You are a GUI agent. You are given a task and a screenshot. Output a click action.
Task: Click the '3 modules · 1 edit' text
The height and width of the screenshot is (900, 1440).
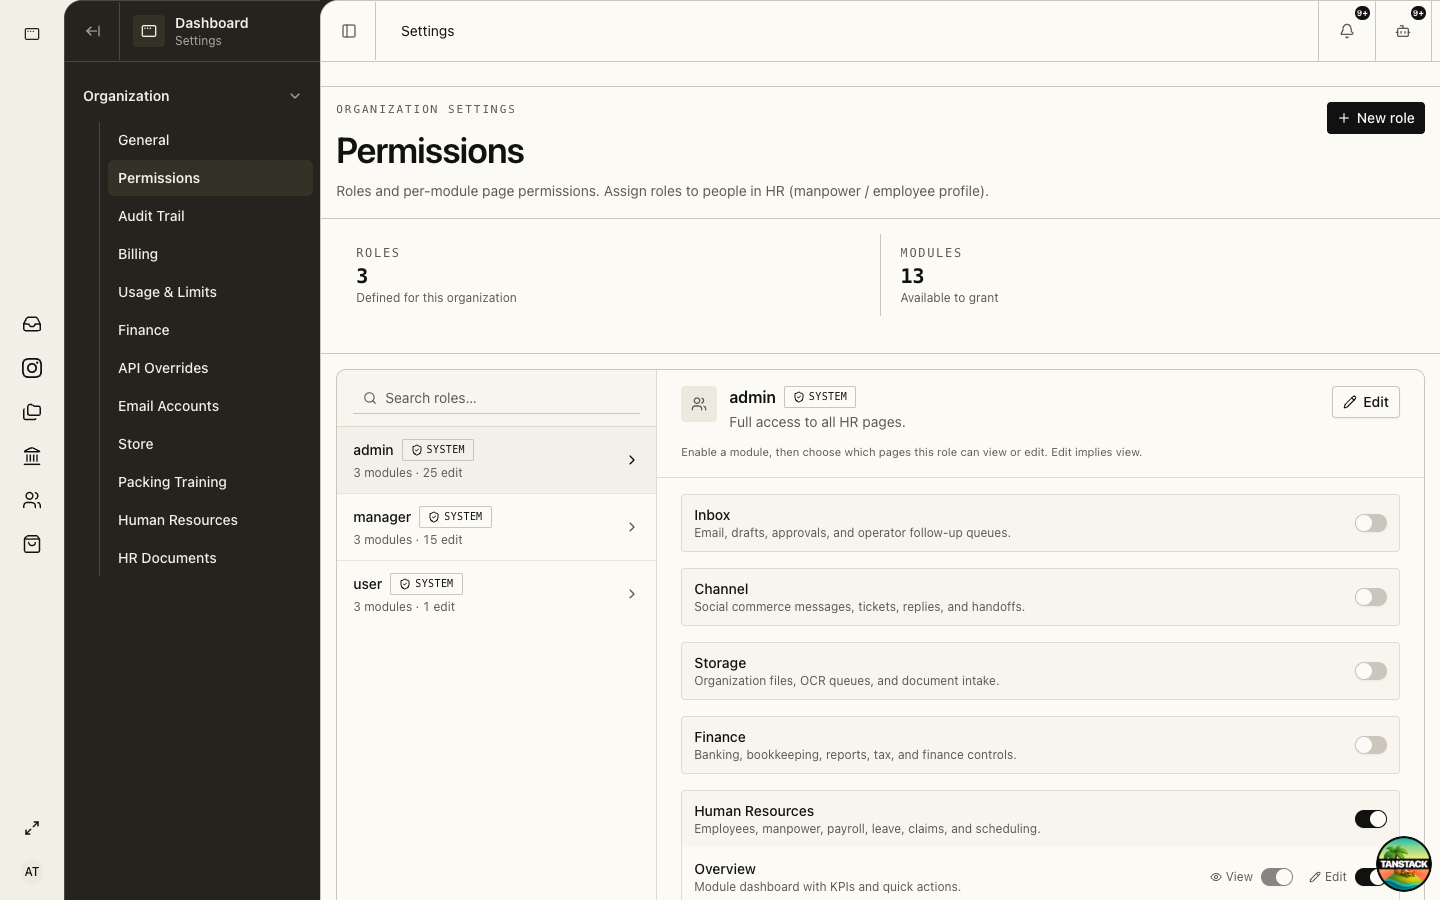tap(404, 607)
